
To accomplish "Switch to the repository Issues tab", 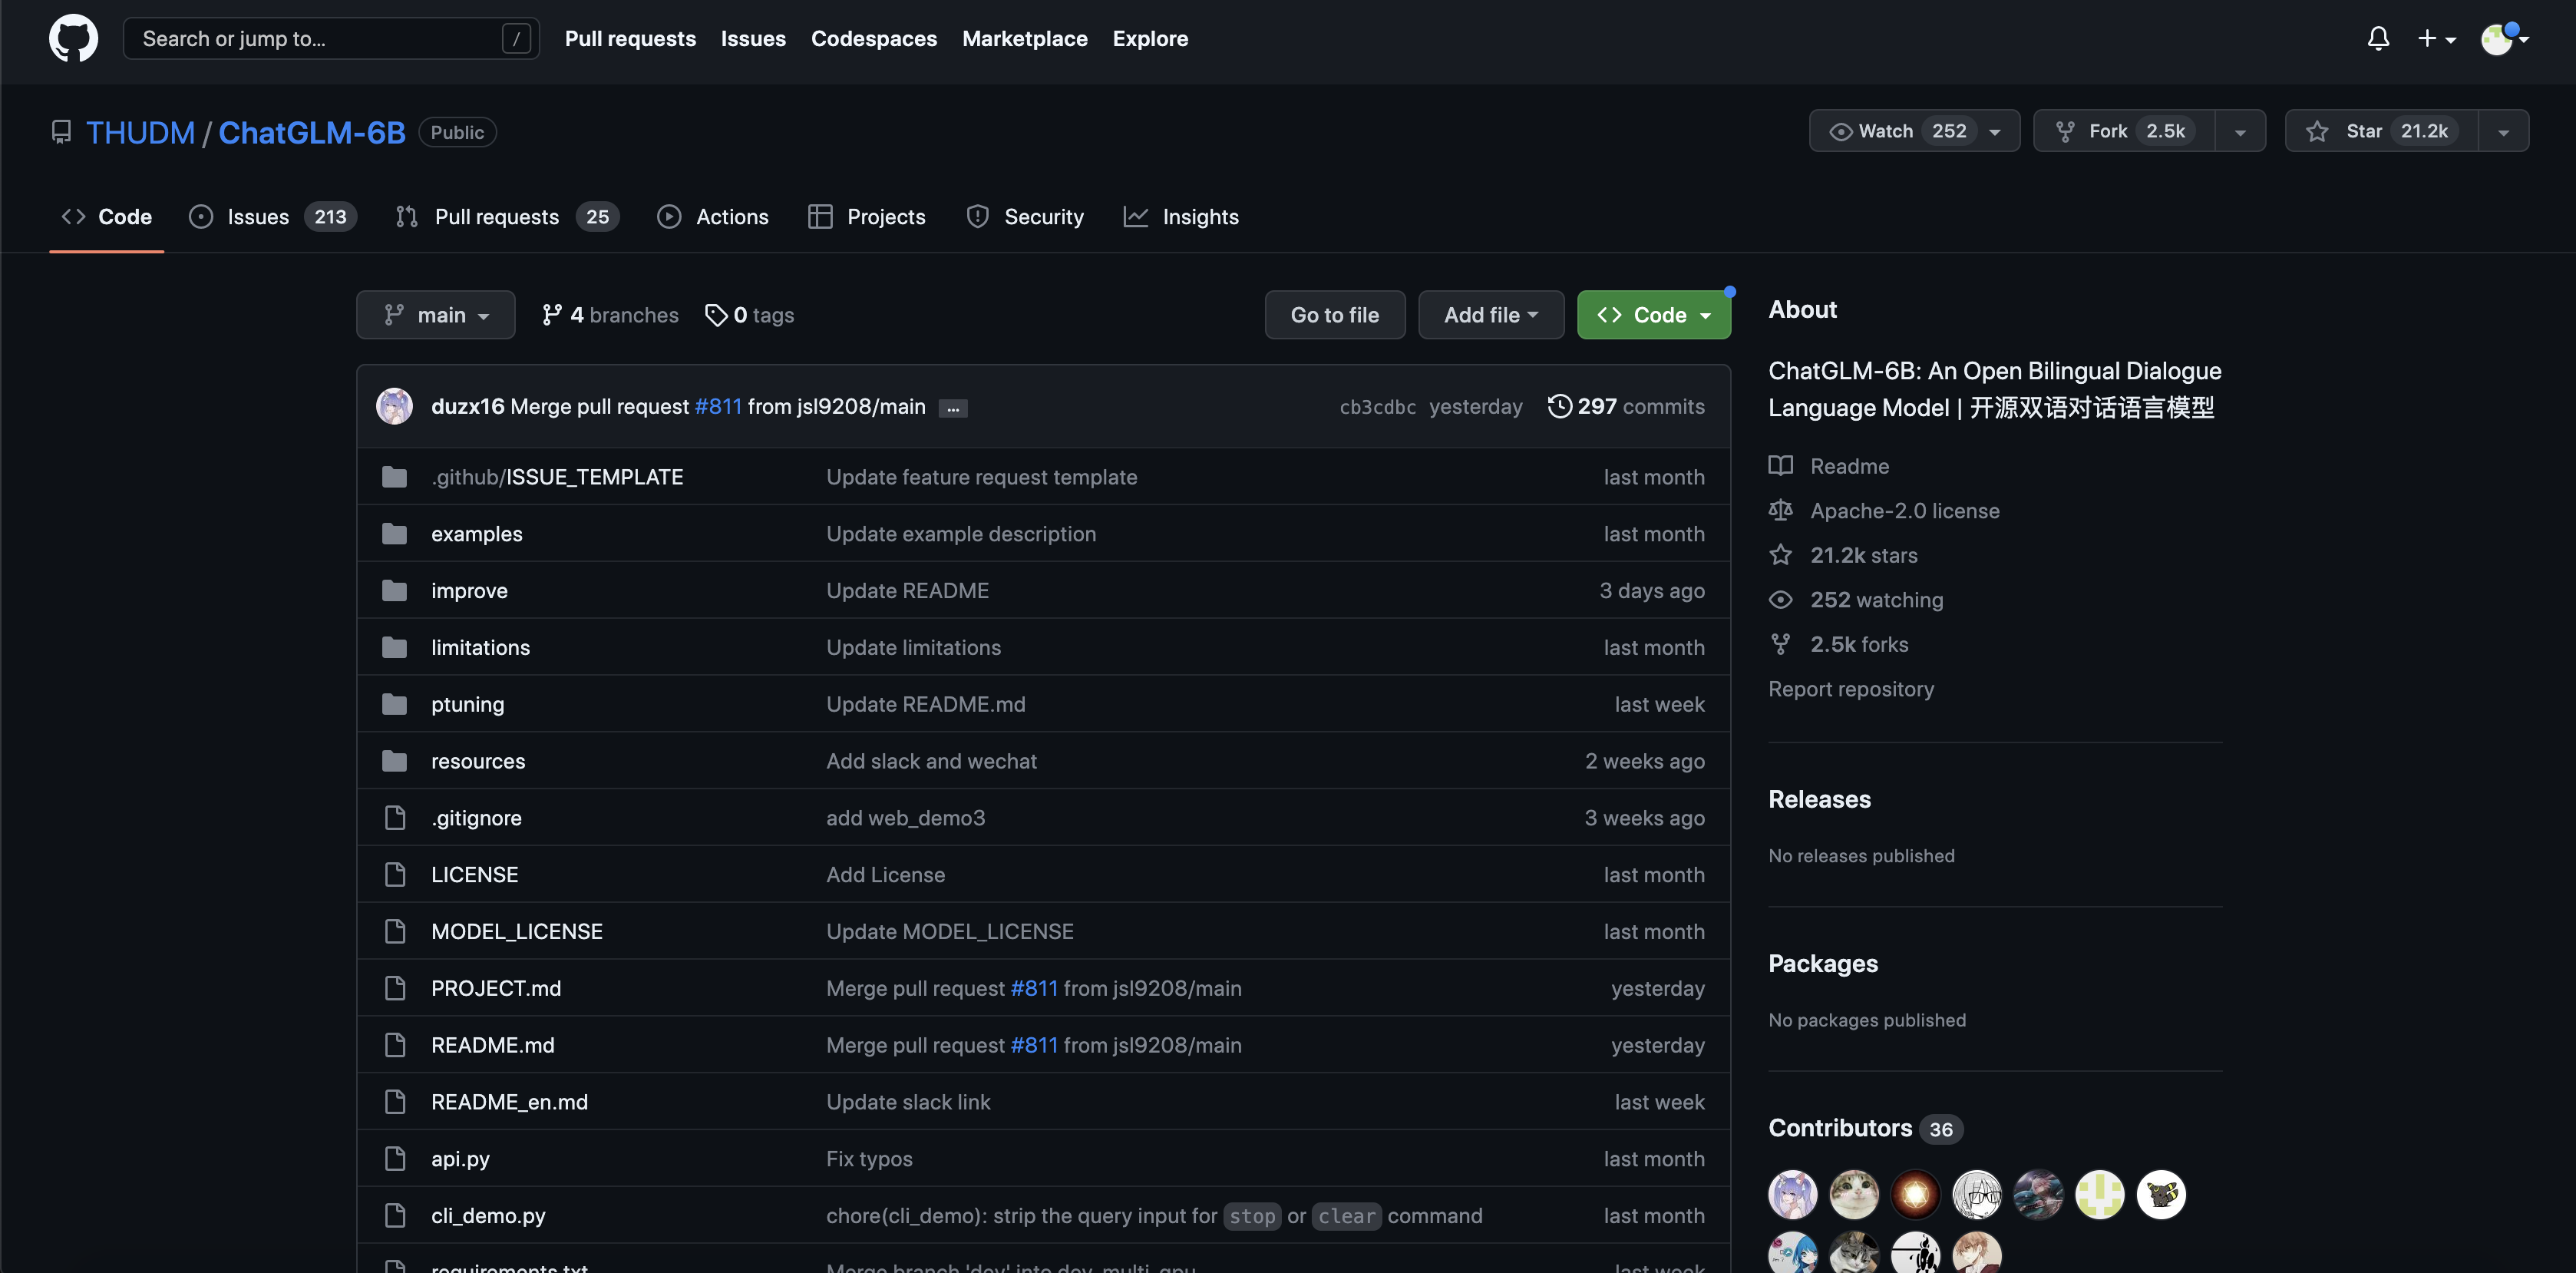I will coord(273,216).
